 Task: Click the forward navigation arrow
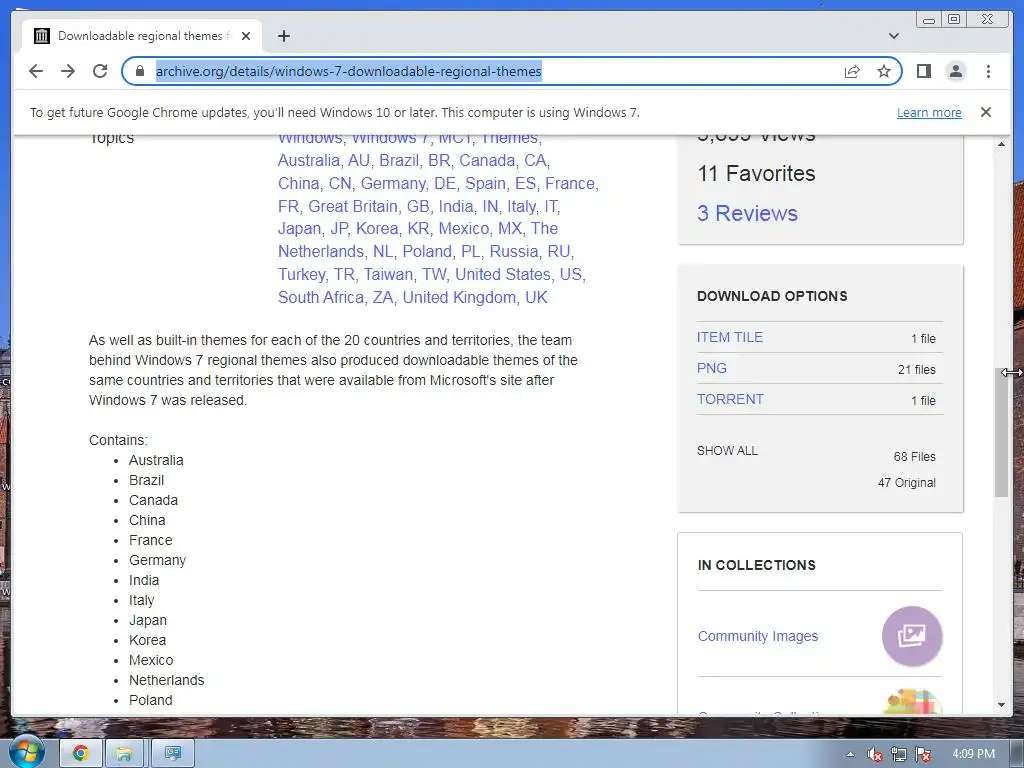click(x=68, y=71)
